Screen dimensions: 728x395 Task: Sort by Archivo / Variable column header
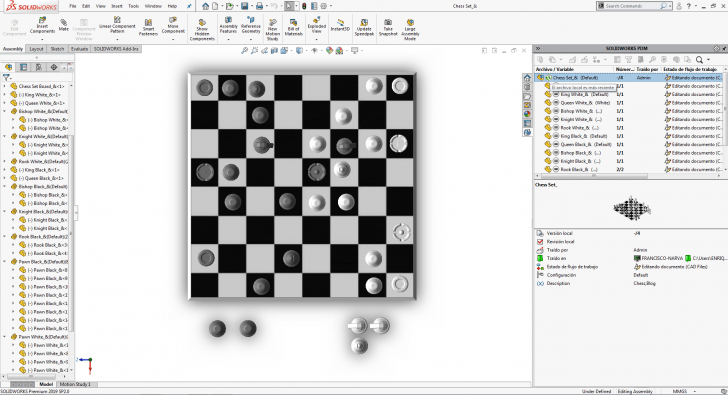[x=555, y=69]
